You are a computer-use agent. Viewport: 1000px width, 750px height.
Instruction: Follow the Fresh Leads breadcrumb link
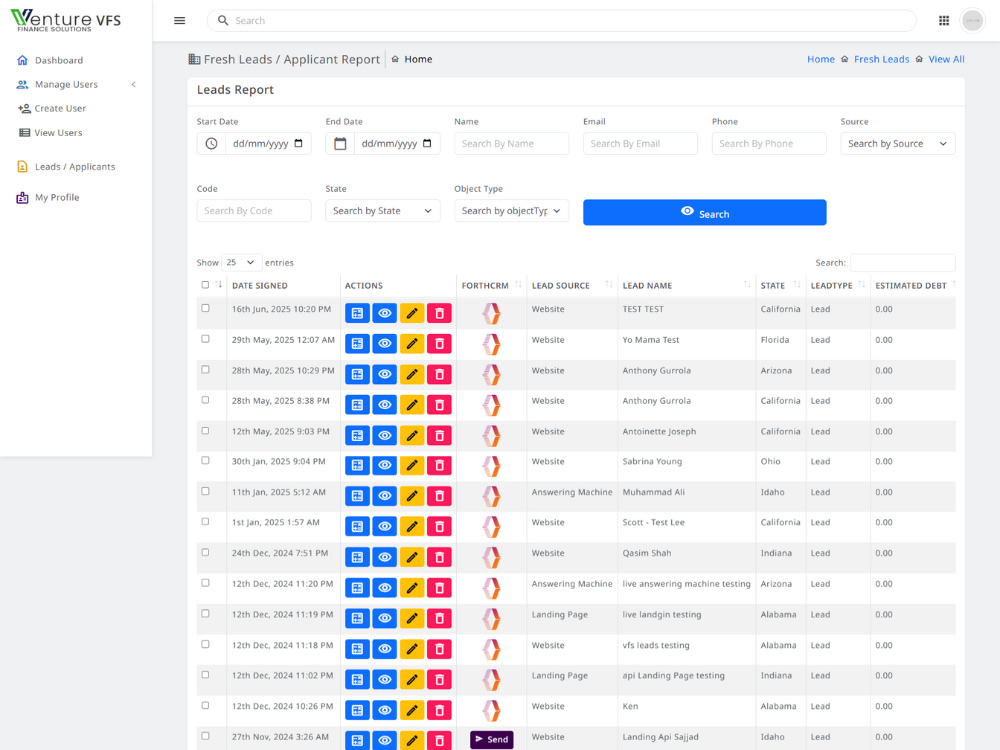pyautogui.click(x=881, y=59)
